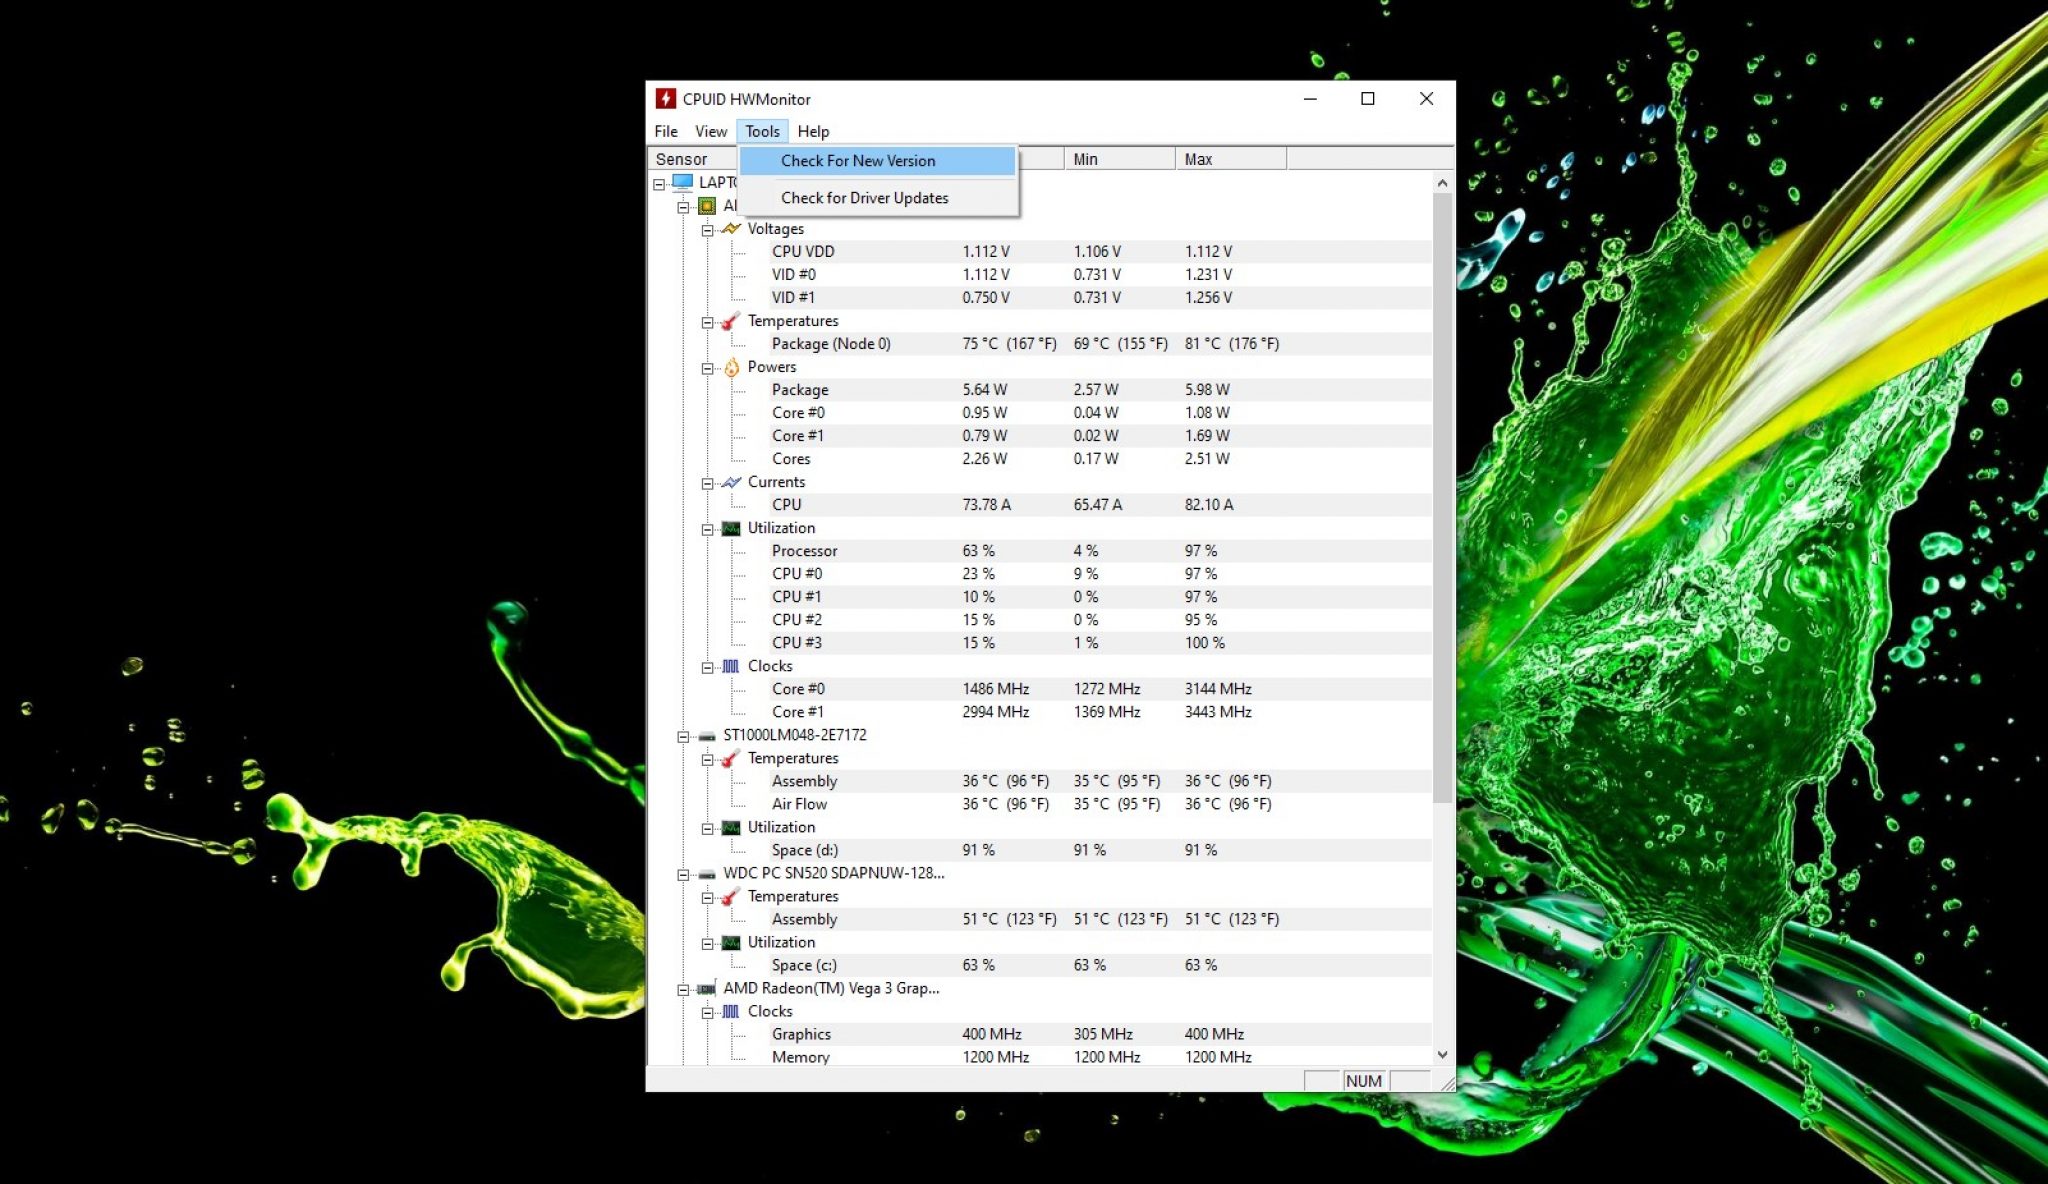Click the scrollbar down arrow
Image resolution: width=2048 pixels, height=1184 pixels.
point(1443,1054)
